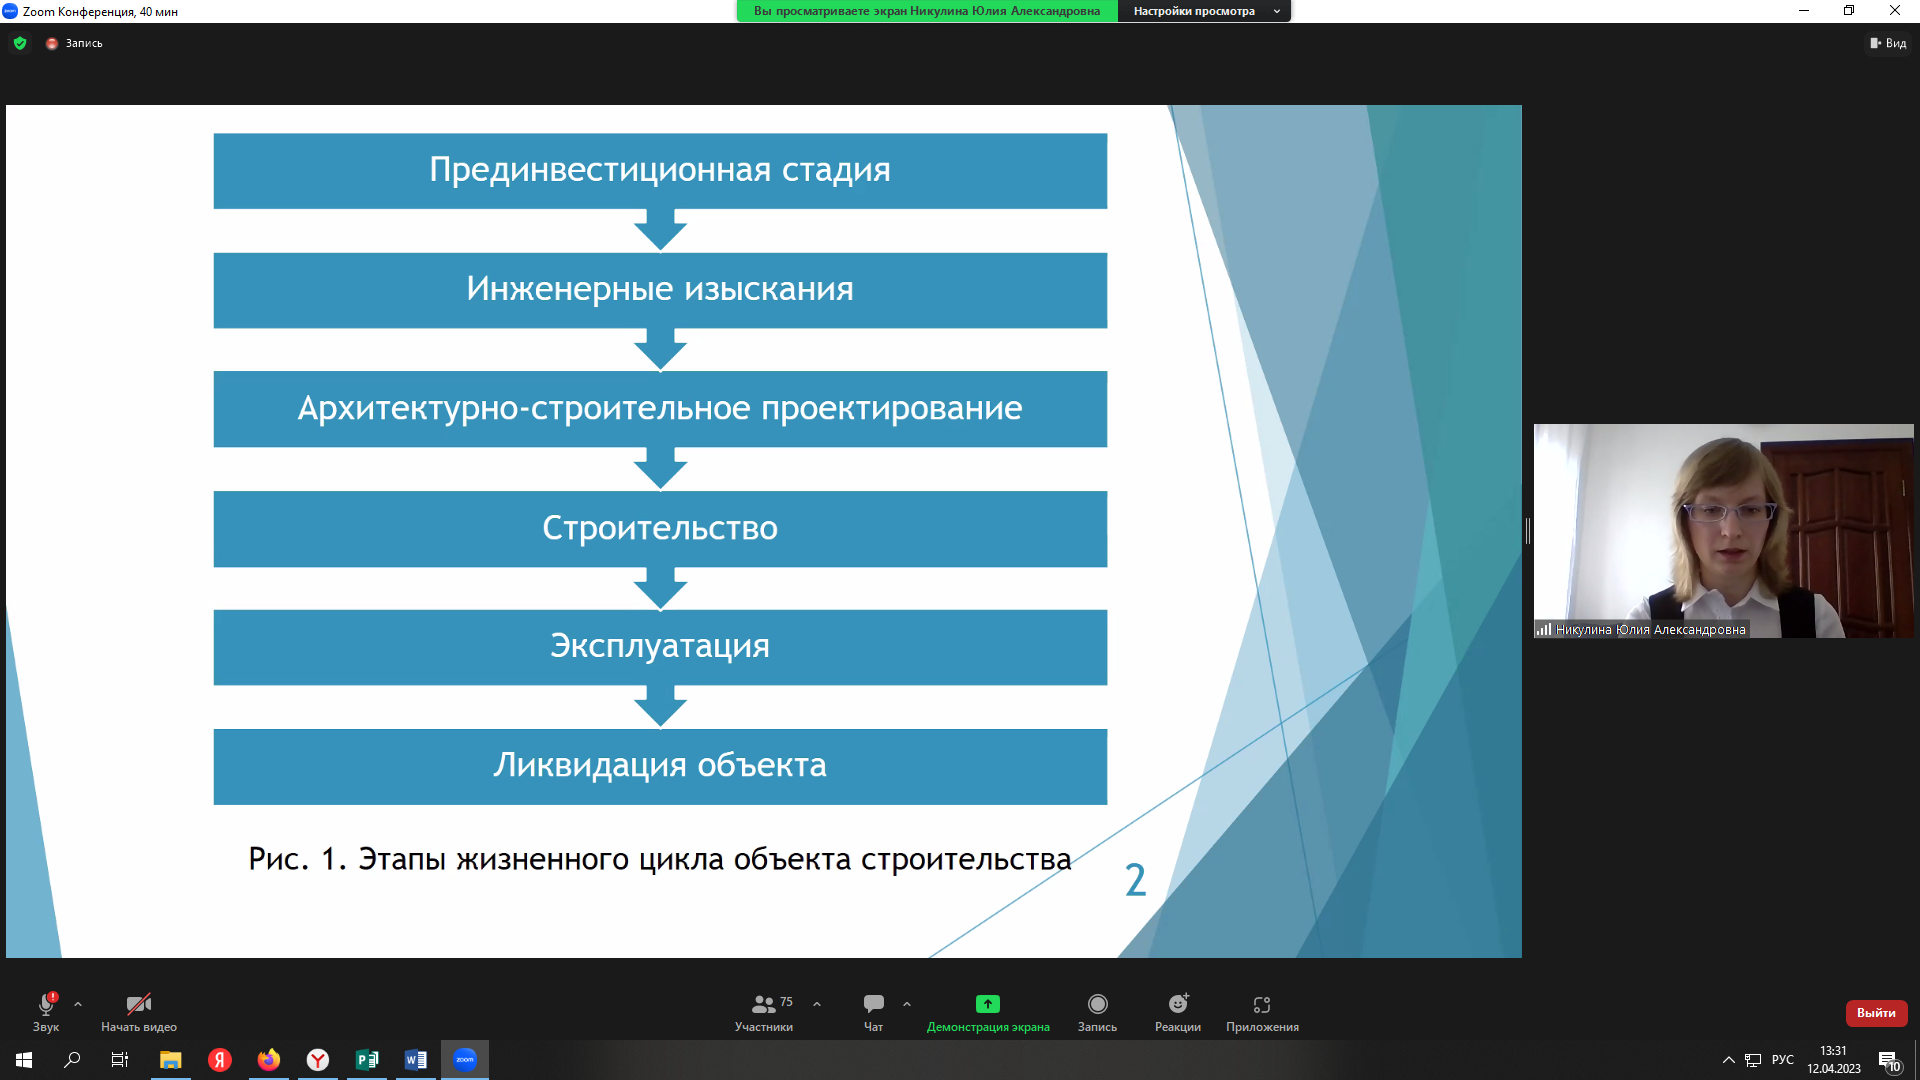Switch to Firefox in taskbar
This screenshot has height=1080, width=1920.
[x=268, y=1060]
